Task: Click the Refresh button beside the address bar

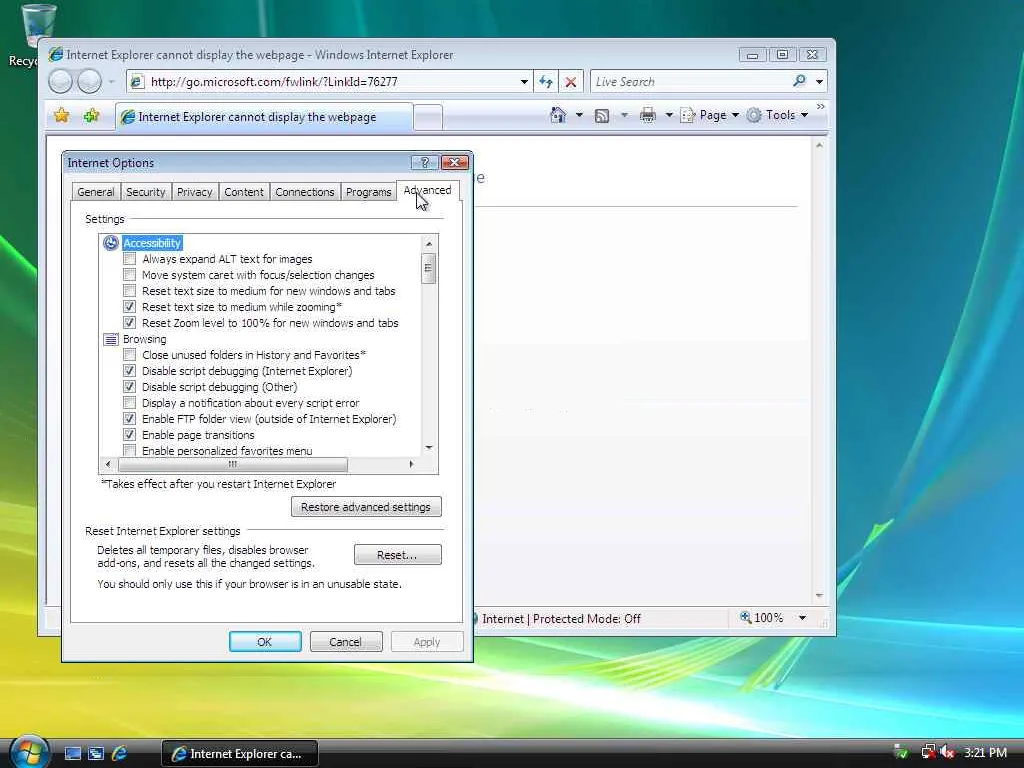Action: click(x=545, y=82)
